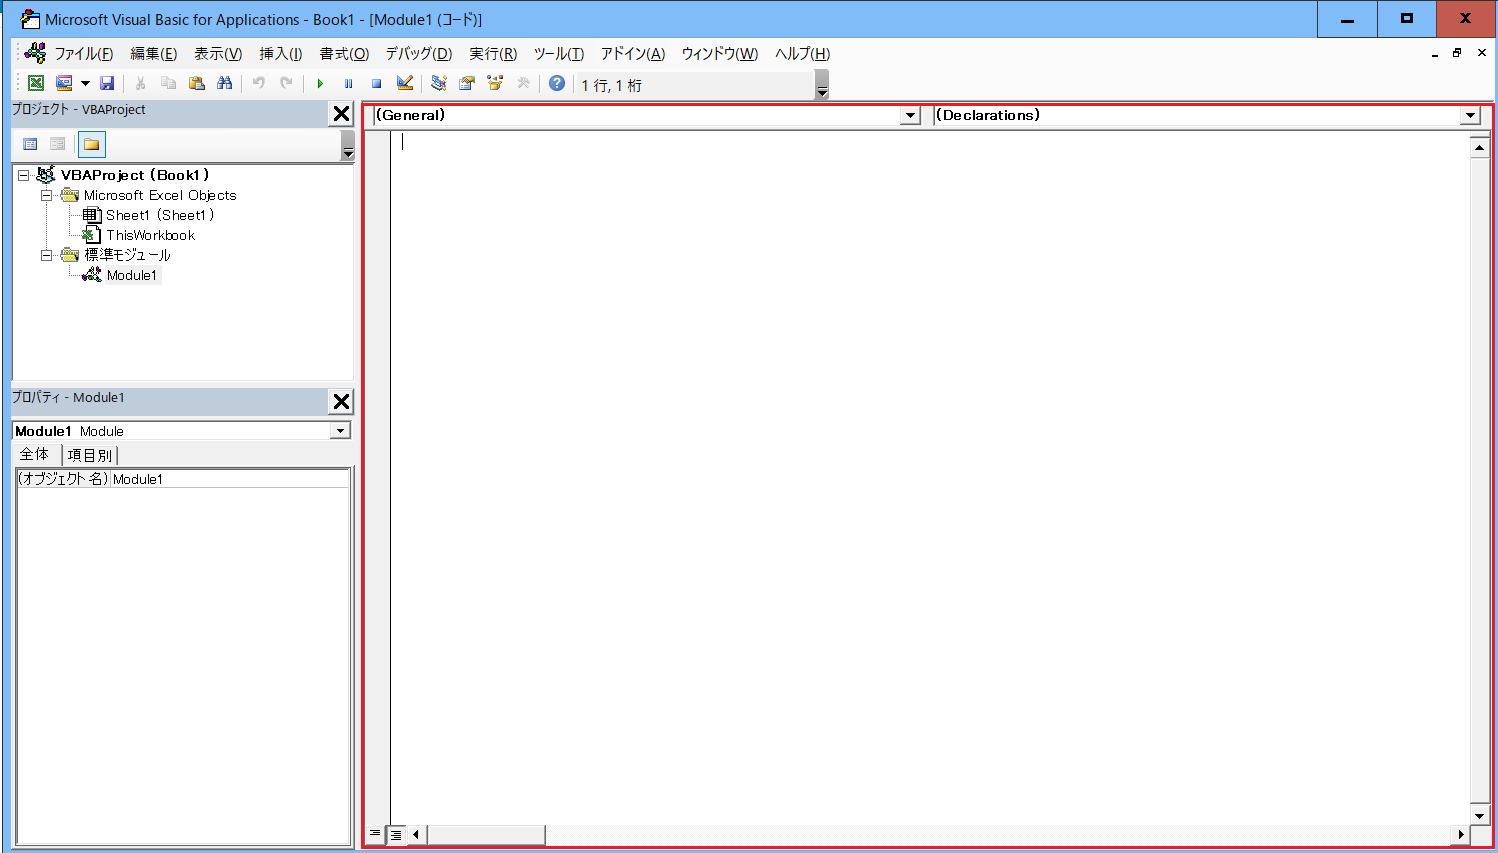Collapse the Microsoft Excel Objects folder

click(x=46, y=195)
